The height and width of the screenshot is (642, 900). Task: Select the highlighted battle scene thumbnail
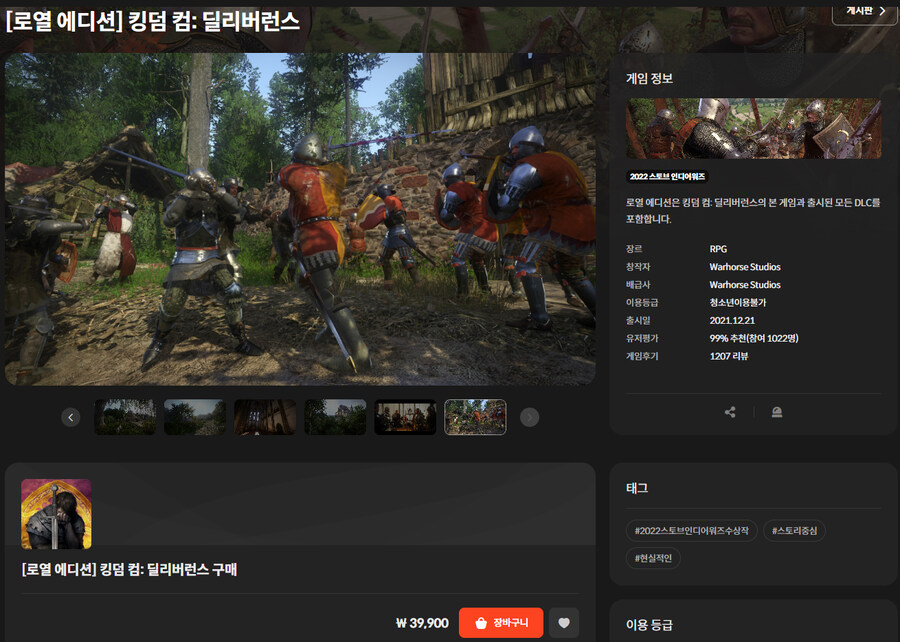pos(475,417)
